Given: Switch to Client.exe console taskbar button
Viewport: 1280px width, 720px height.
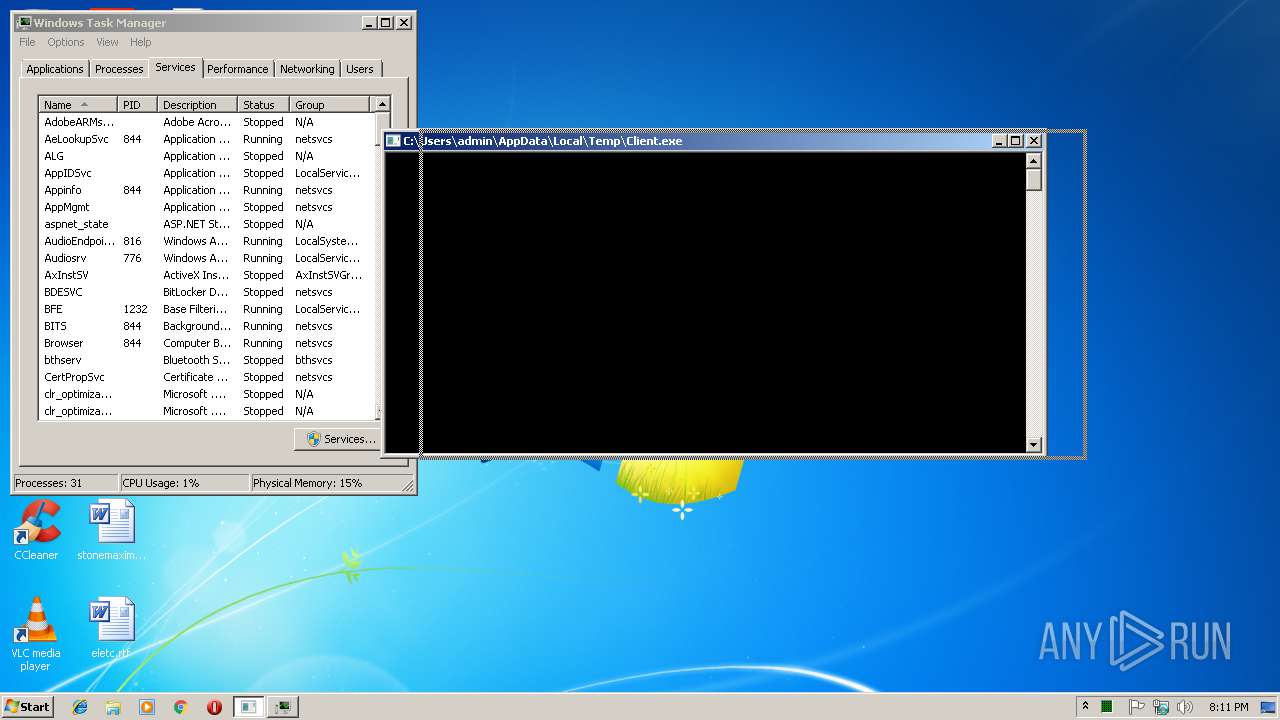Looking at the screenshot, I should tap(249, 707).
